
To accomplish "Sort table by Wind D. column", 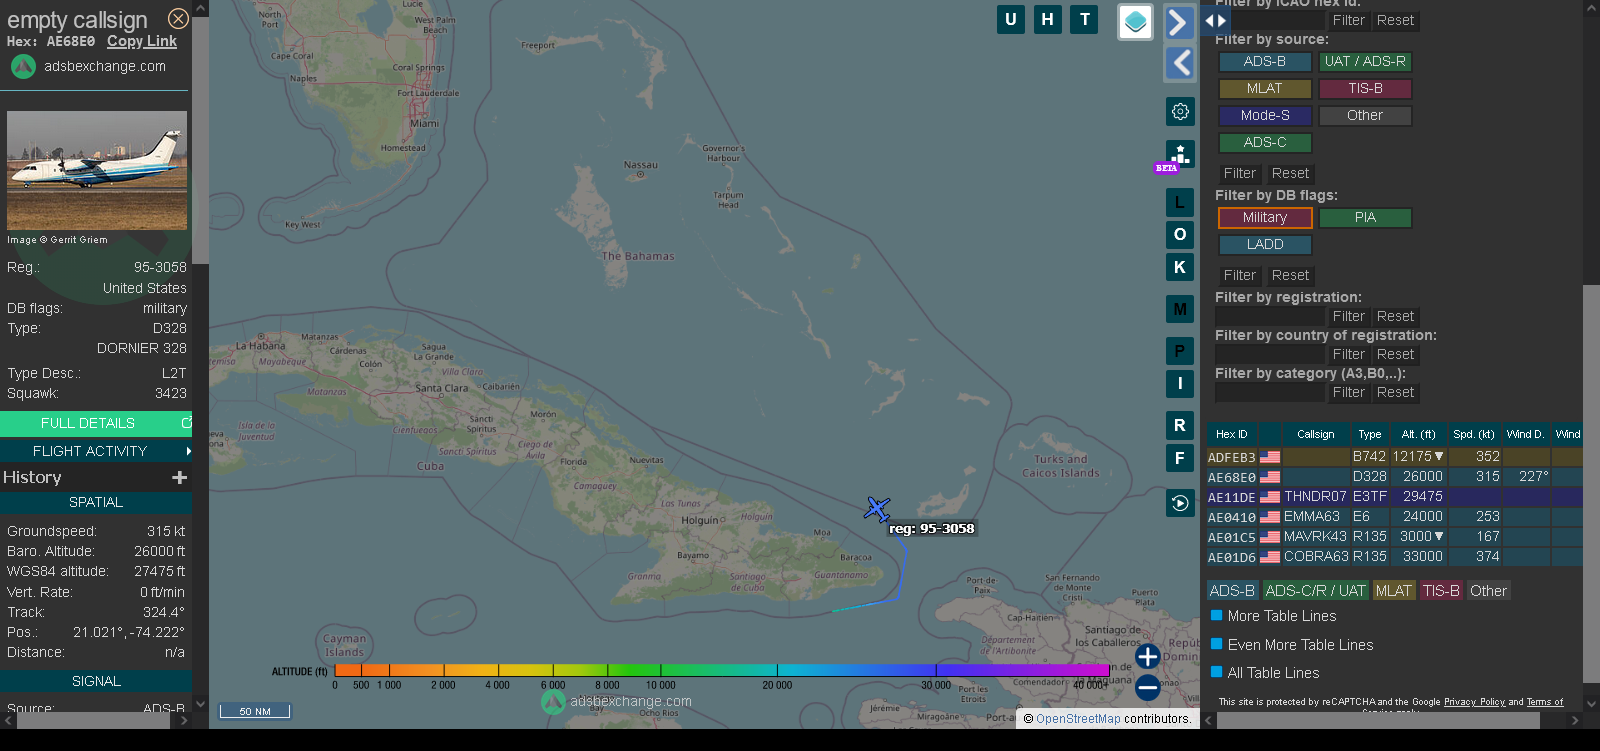I will click(1526, 434).
